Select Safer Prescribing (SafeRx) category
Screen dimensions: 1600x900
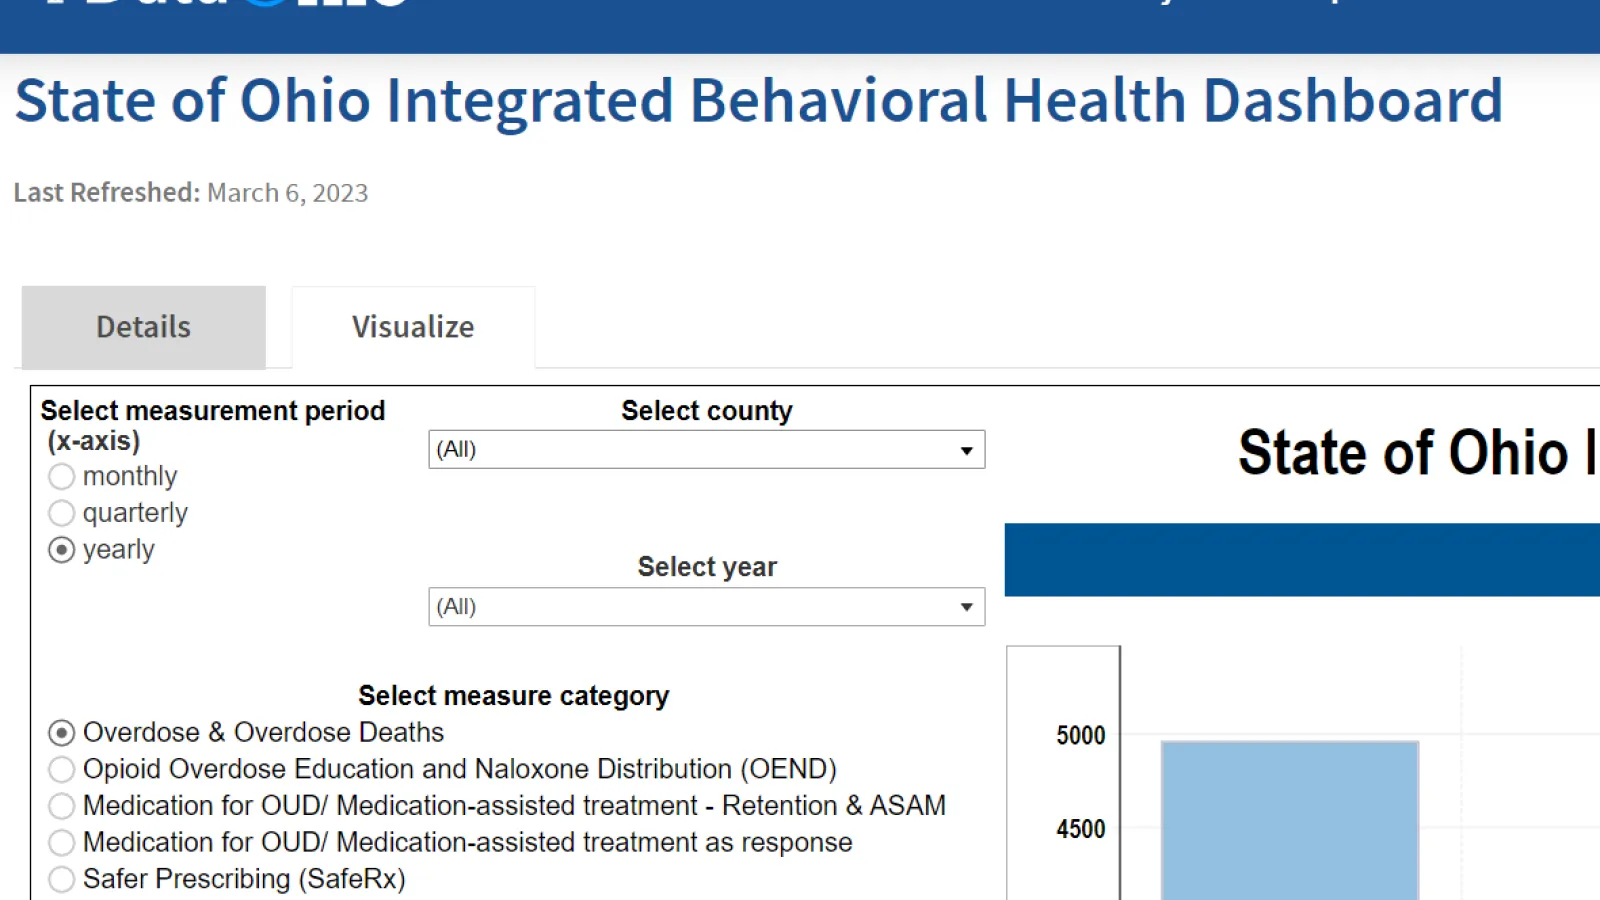click(x=62, y=879)
